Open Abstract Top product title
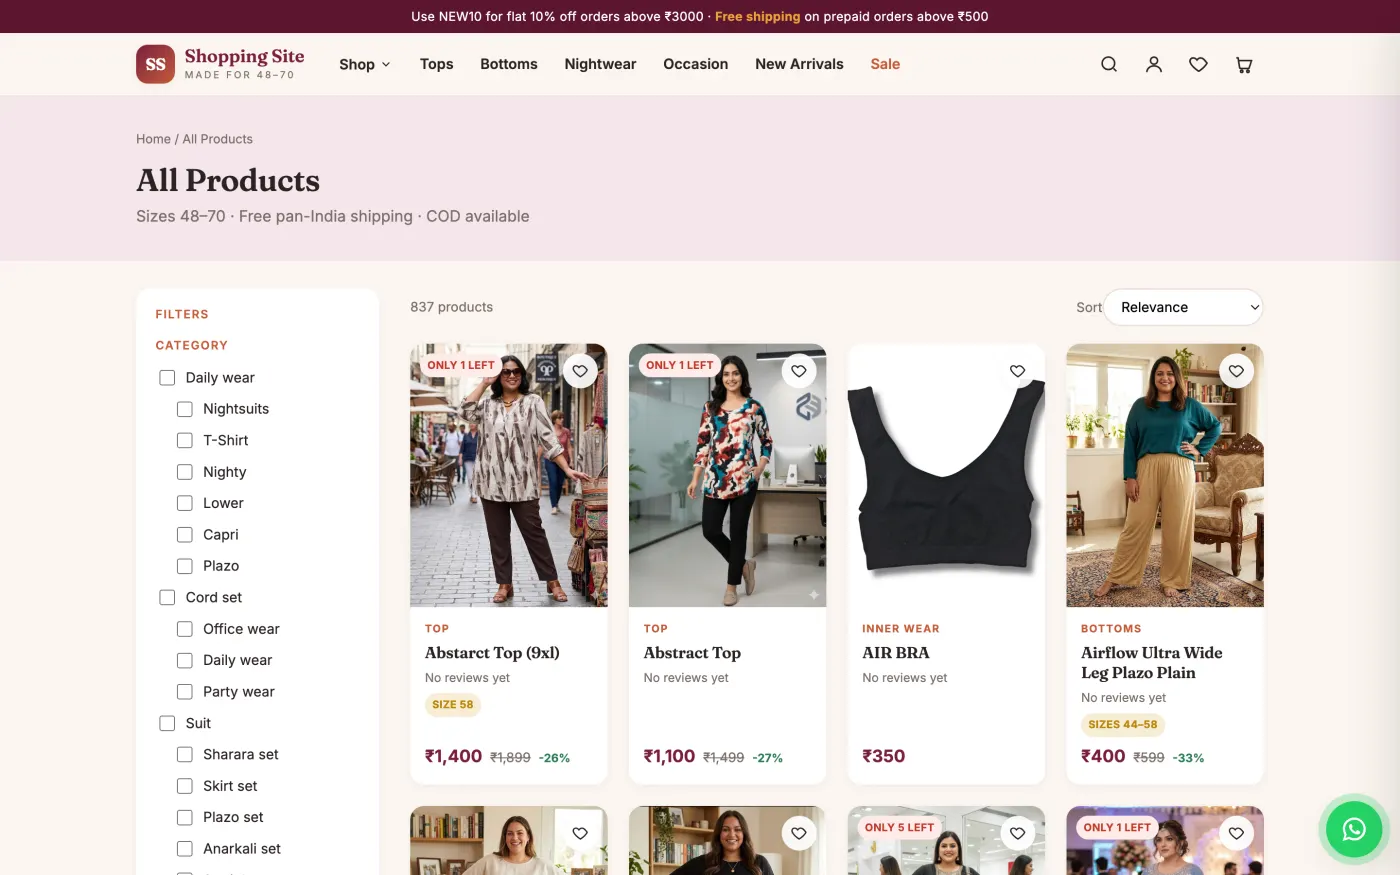 coord(692,653)
